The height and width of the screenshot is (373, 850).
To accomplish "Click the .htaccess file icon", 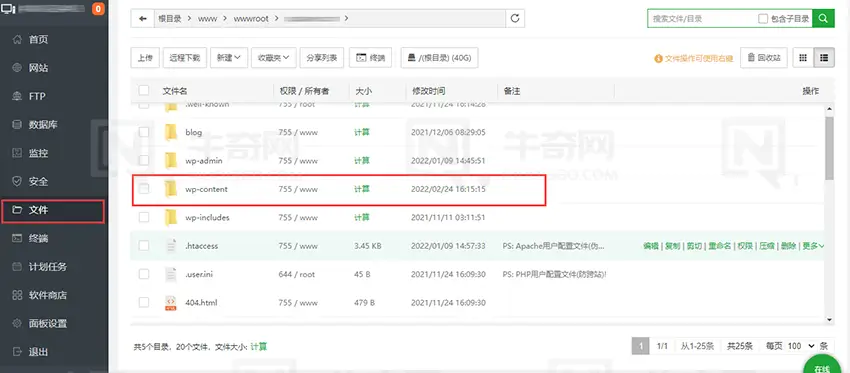I will [171, 246].
